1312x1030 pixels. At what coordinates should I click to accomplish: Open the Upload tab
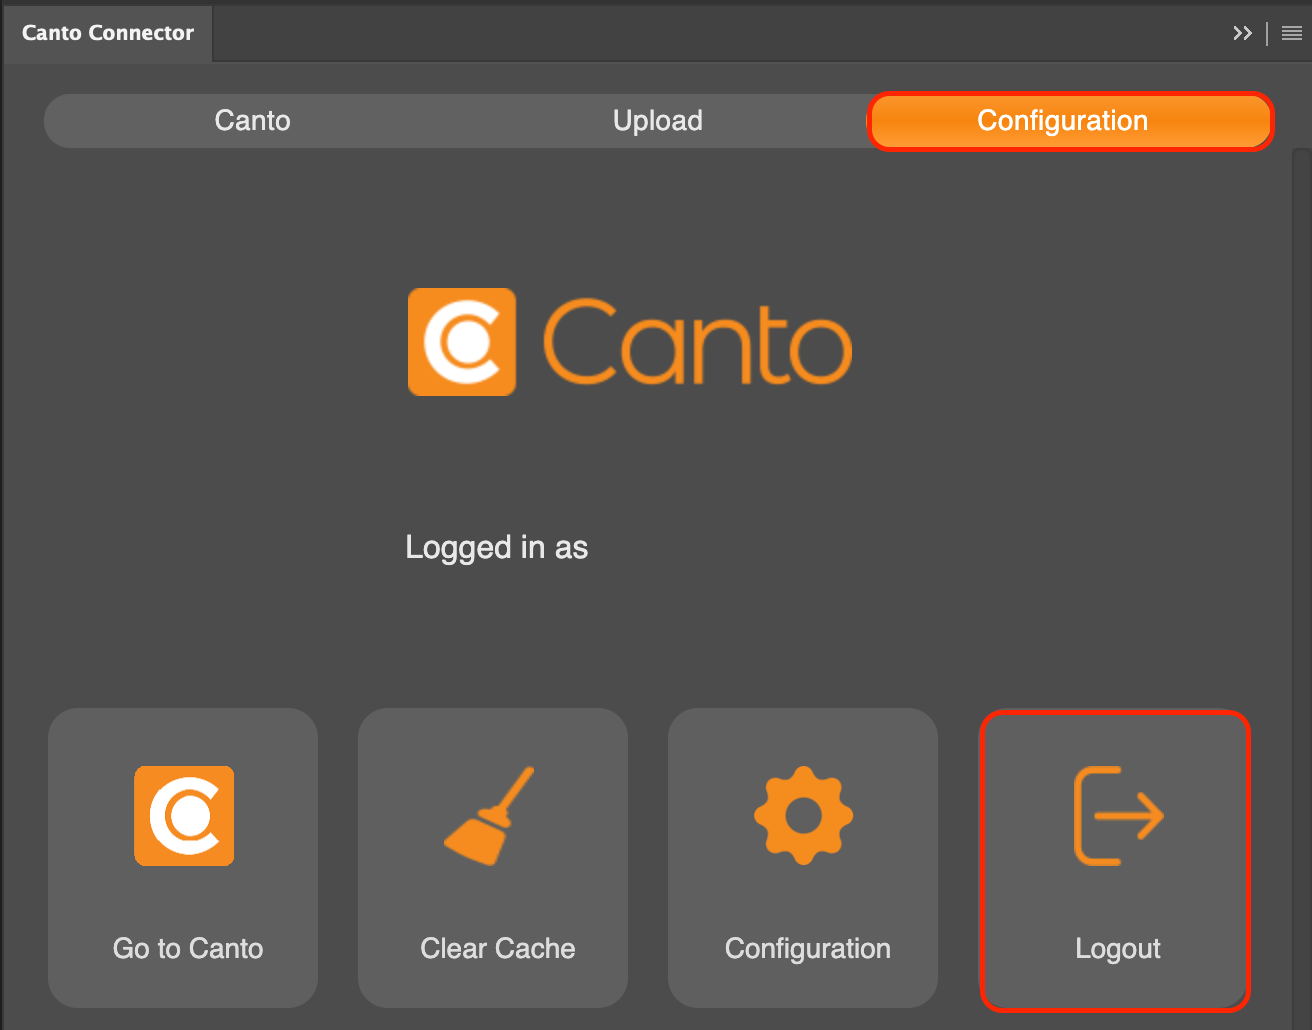coord(657,121)
